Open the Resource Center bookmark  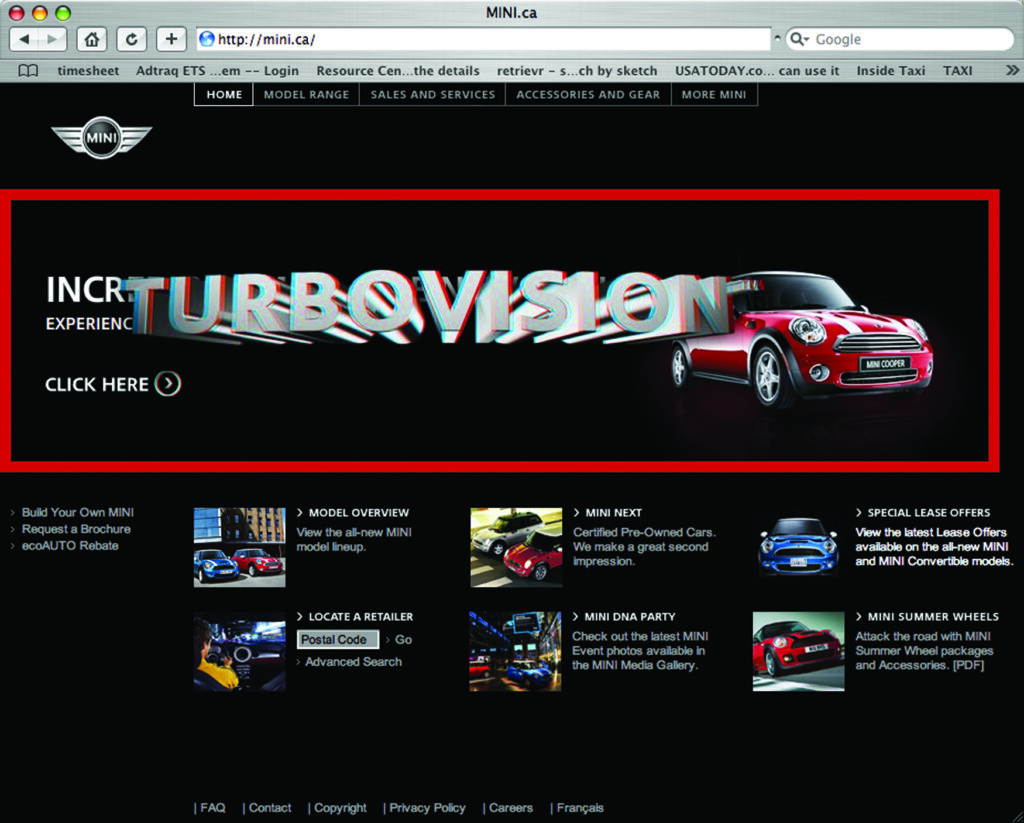click(x=398, y=71)
